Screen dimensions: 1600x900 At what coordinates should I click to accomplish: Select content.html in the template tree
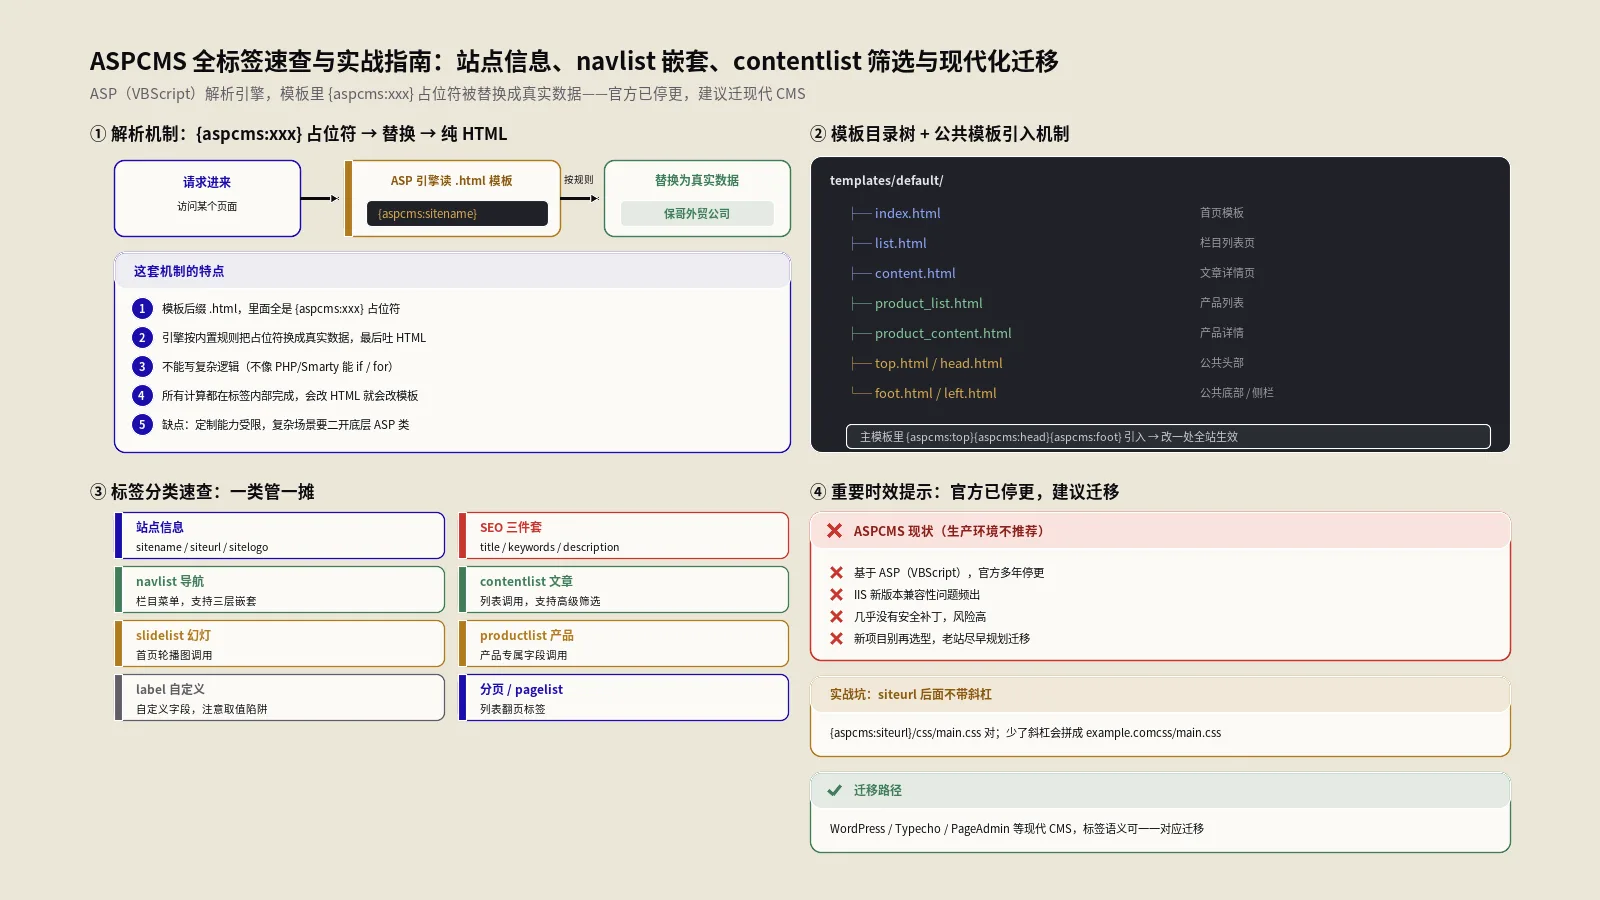coord(915,273)
